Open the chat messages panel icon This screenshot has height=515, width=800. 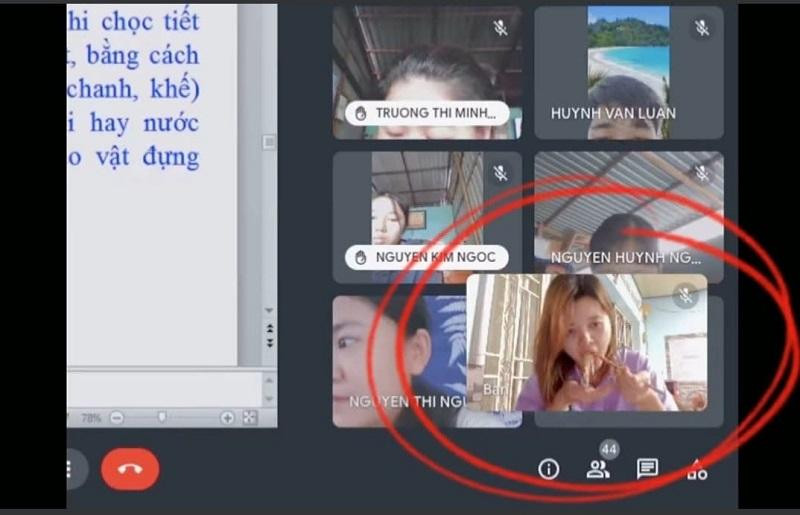click(647, 469)
